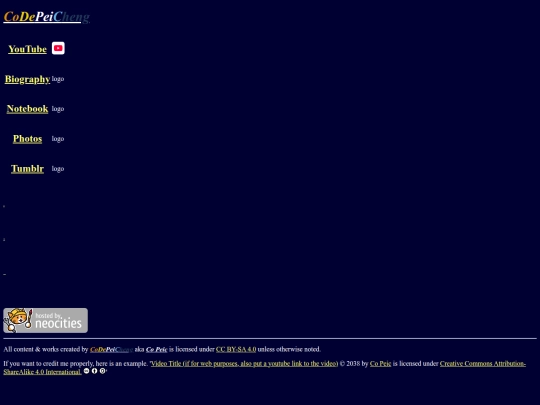The image size is (540, 405).
Task: Open the Biography page link
Action: coord(28,79)
